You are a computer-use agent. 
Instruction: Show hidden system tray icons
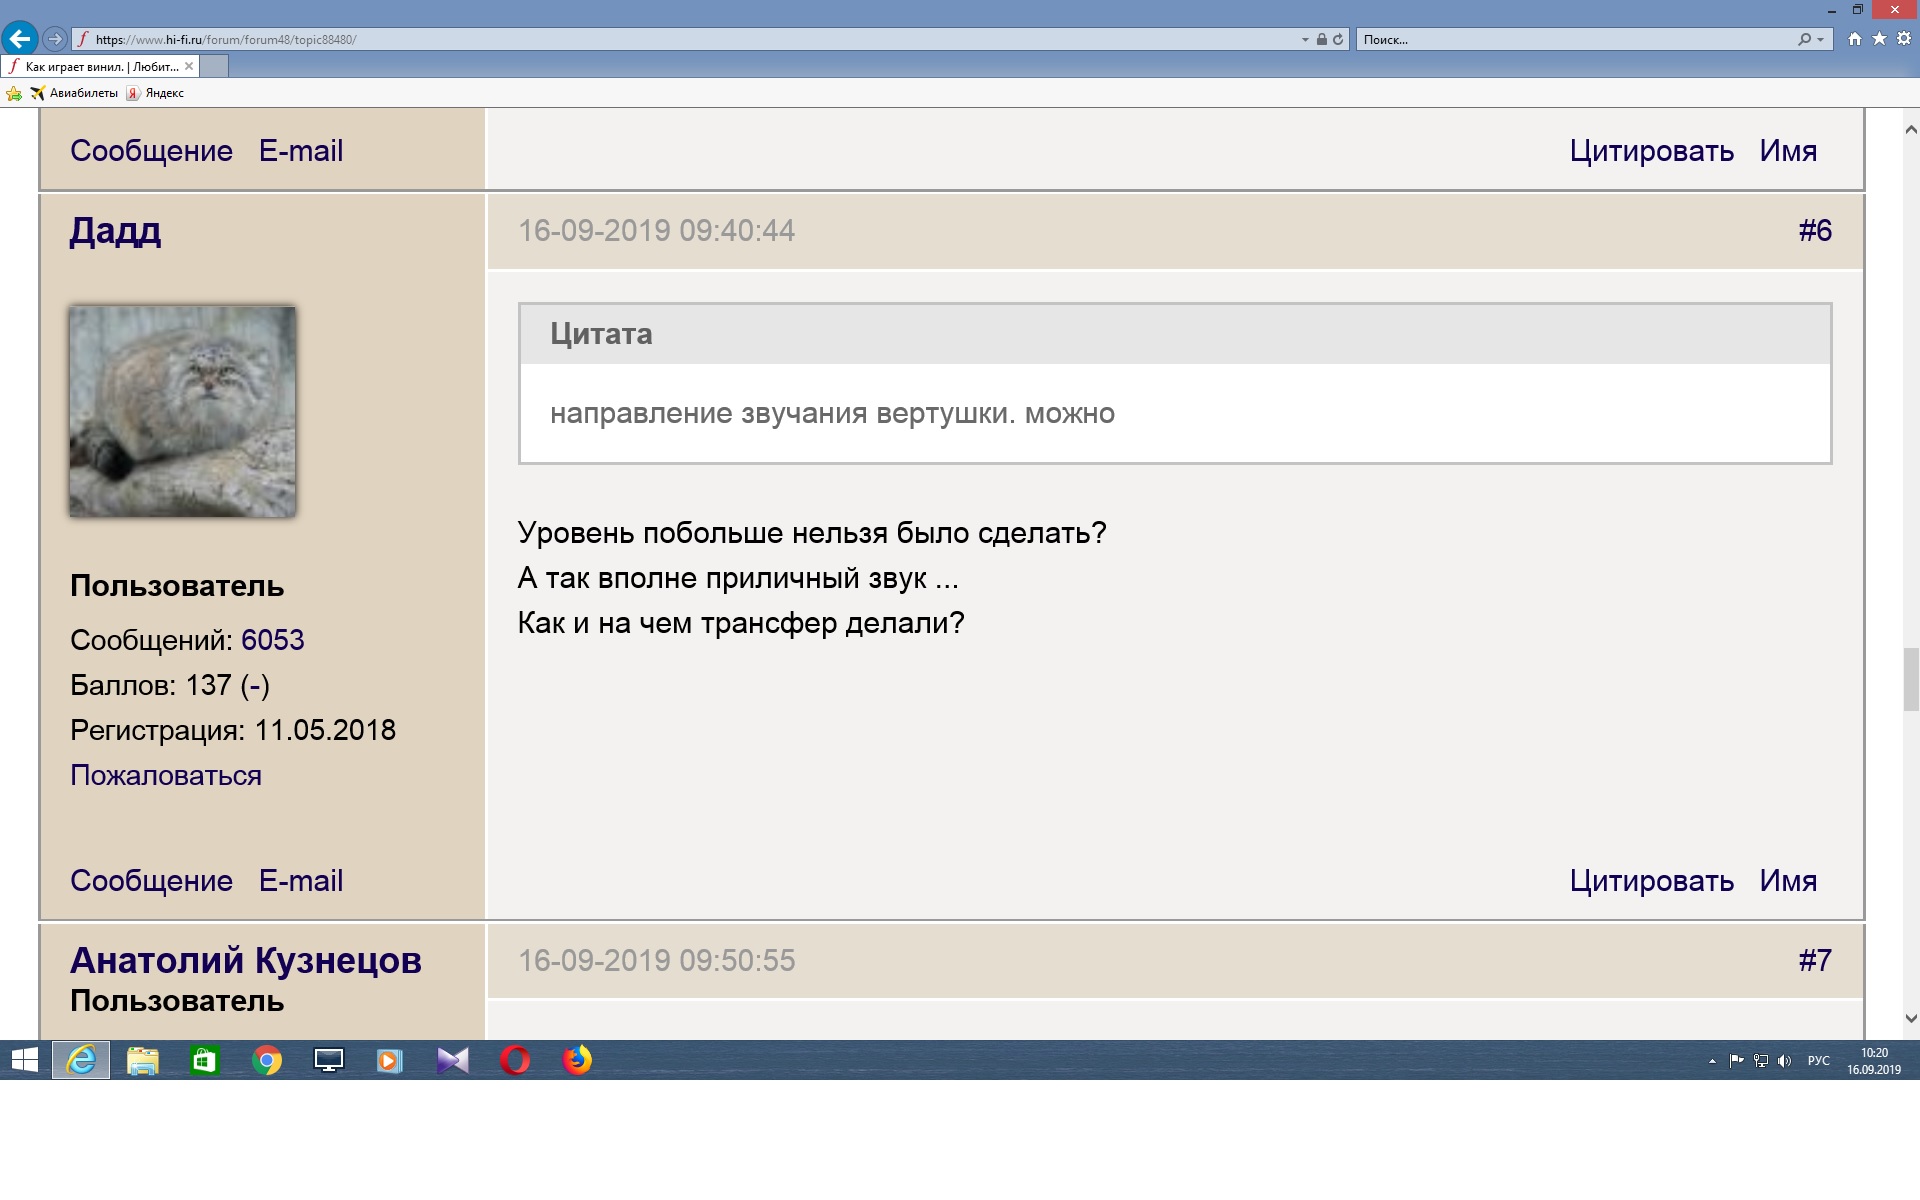pyautogui.click(x=1712, y=1061)
